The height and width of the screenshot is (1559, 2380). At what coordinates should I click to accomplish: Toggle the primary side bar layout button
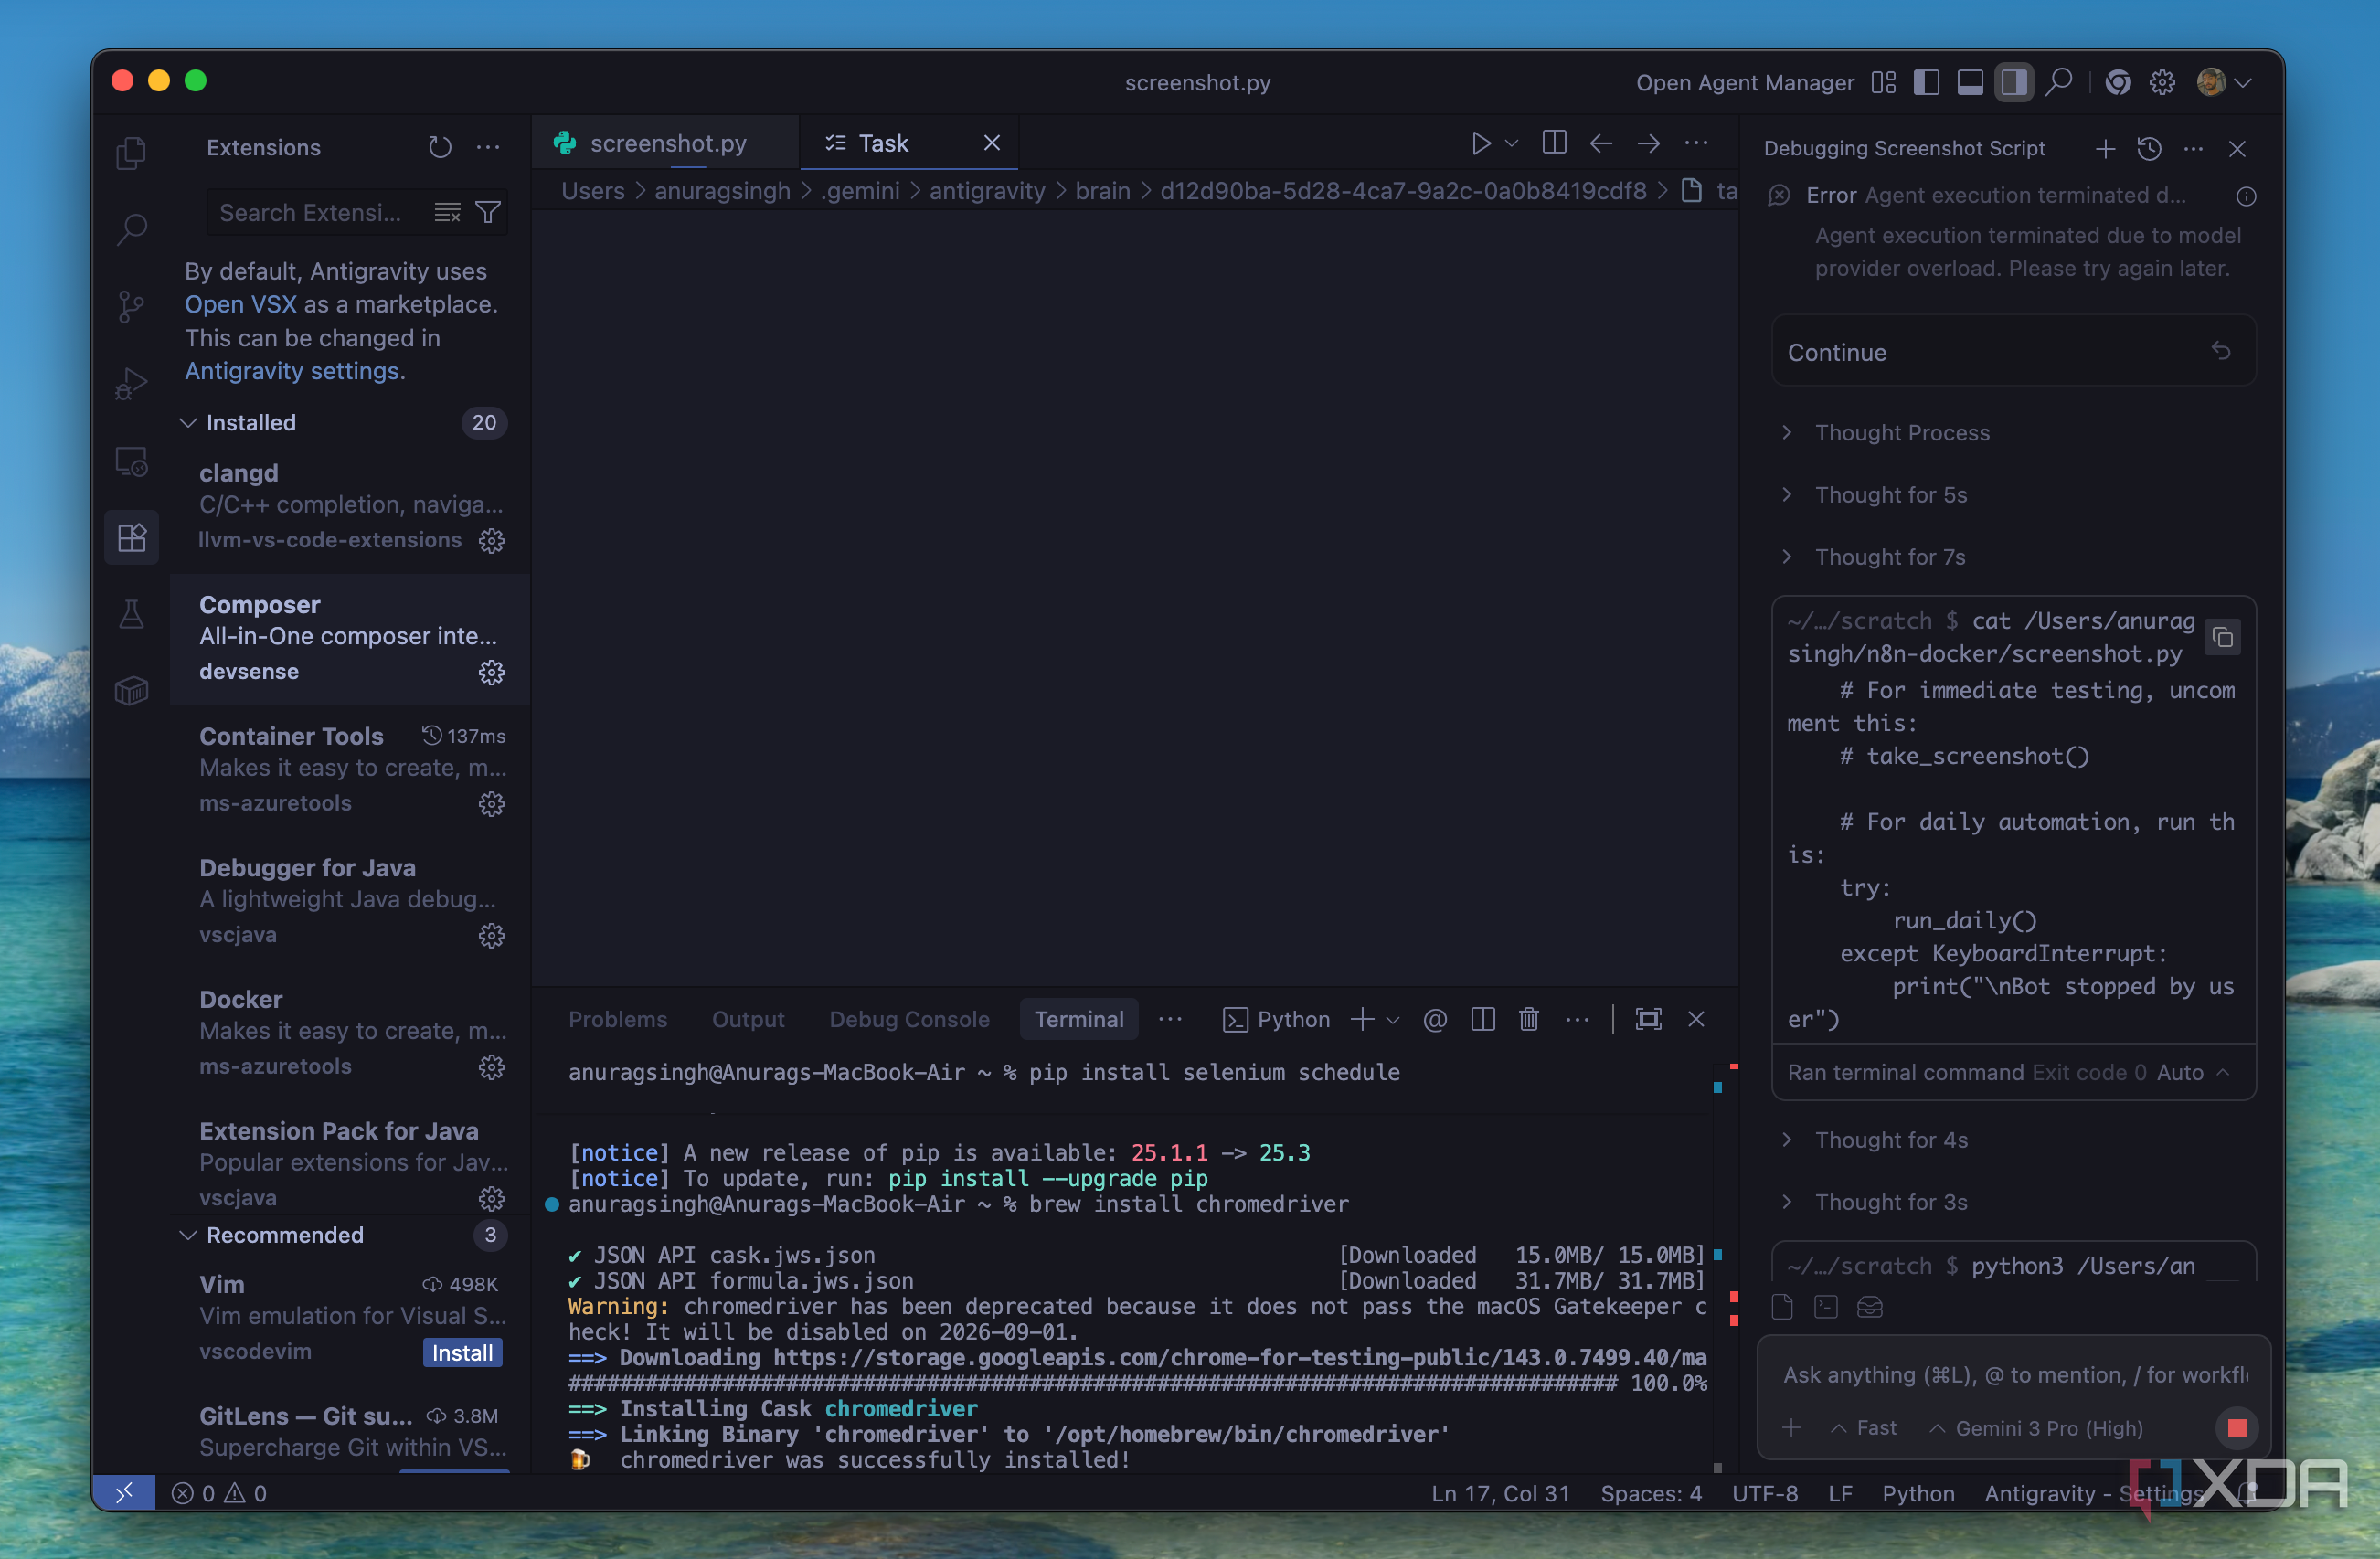(1926, 83)
